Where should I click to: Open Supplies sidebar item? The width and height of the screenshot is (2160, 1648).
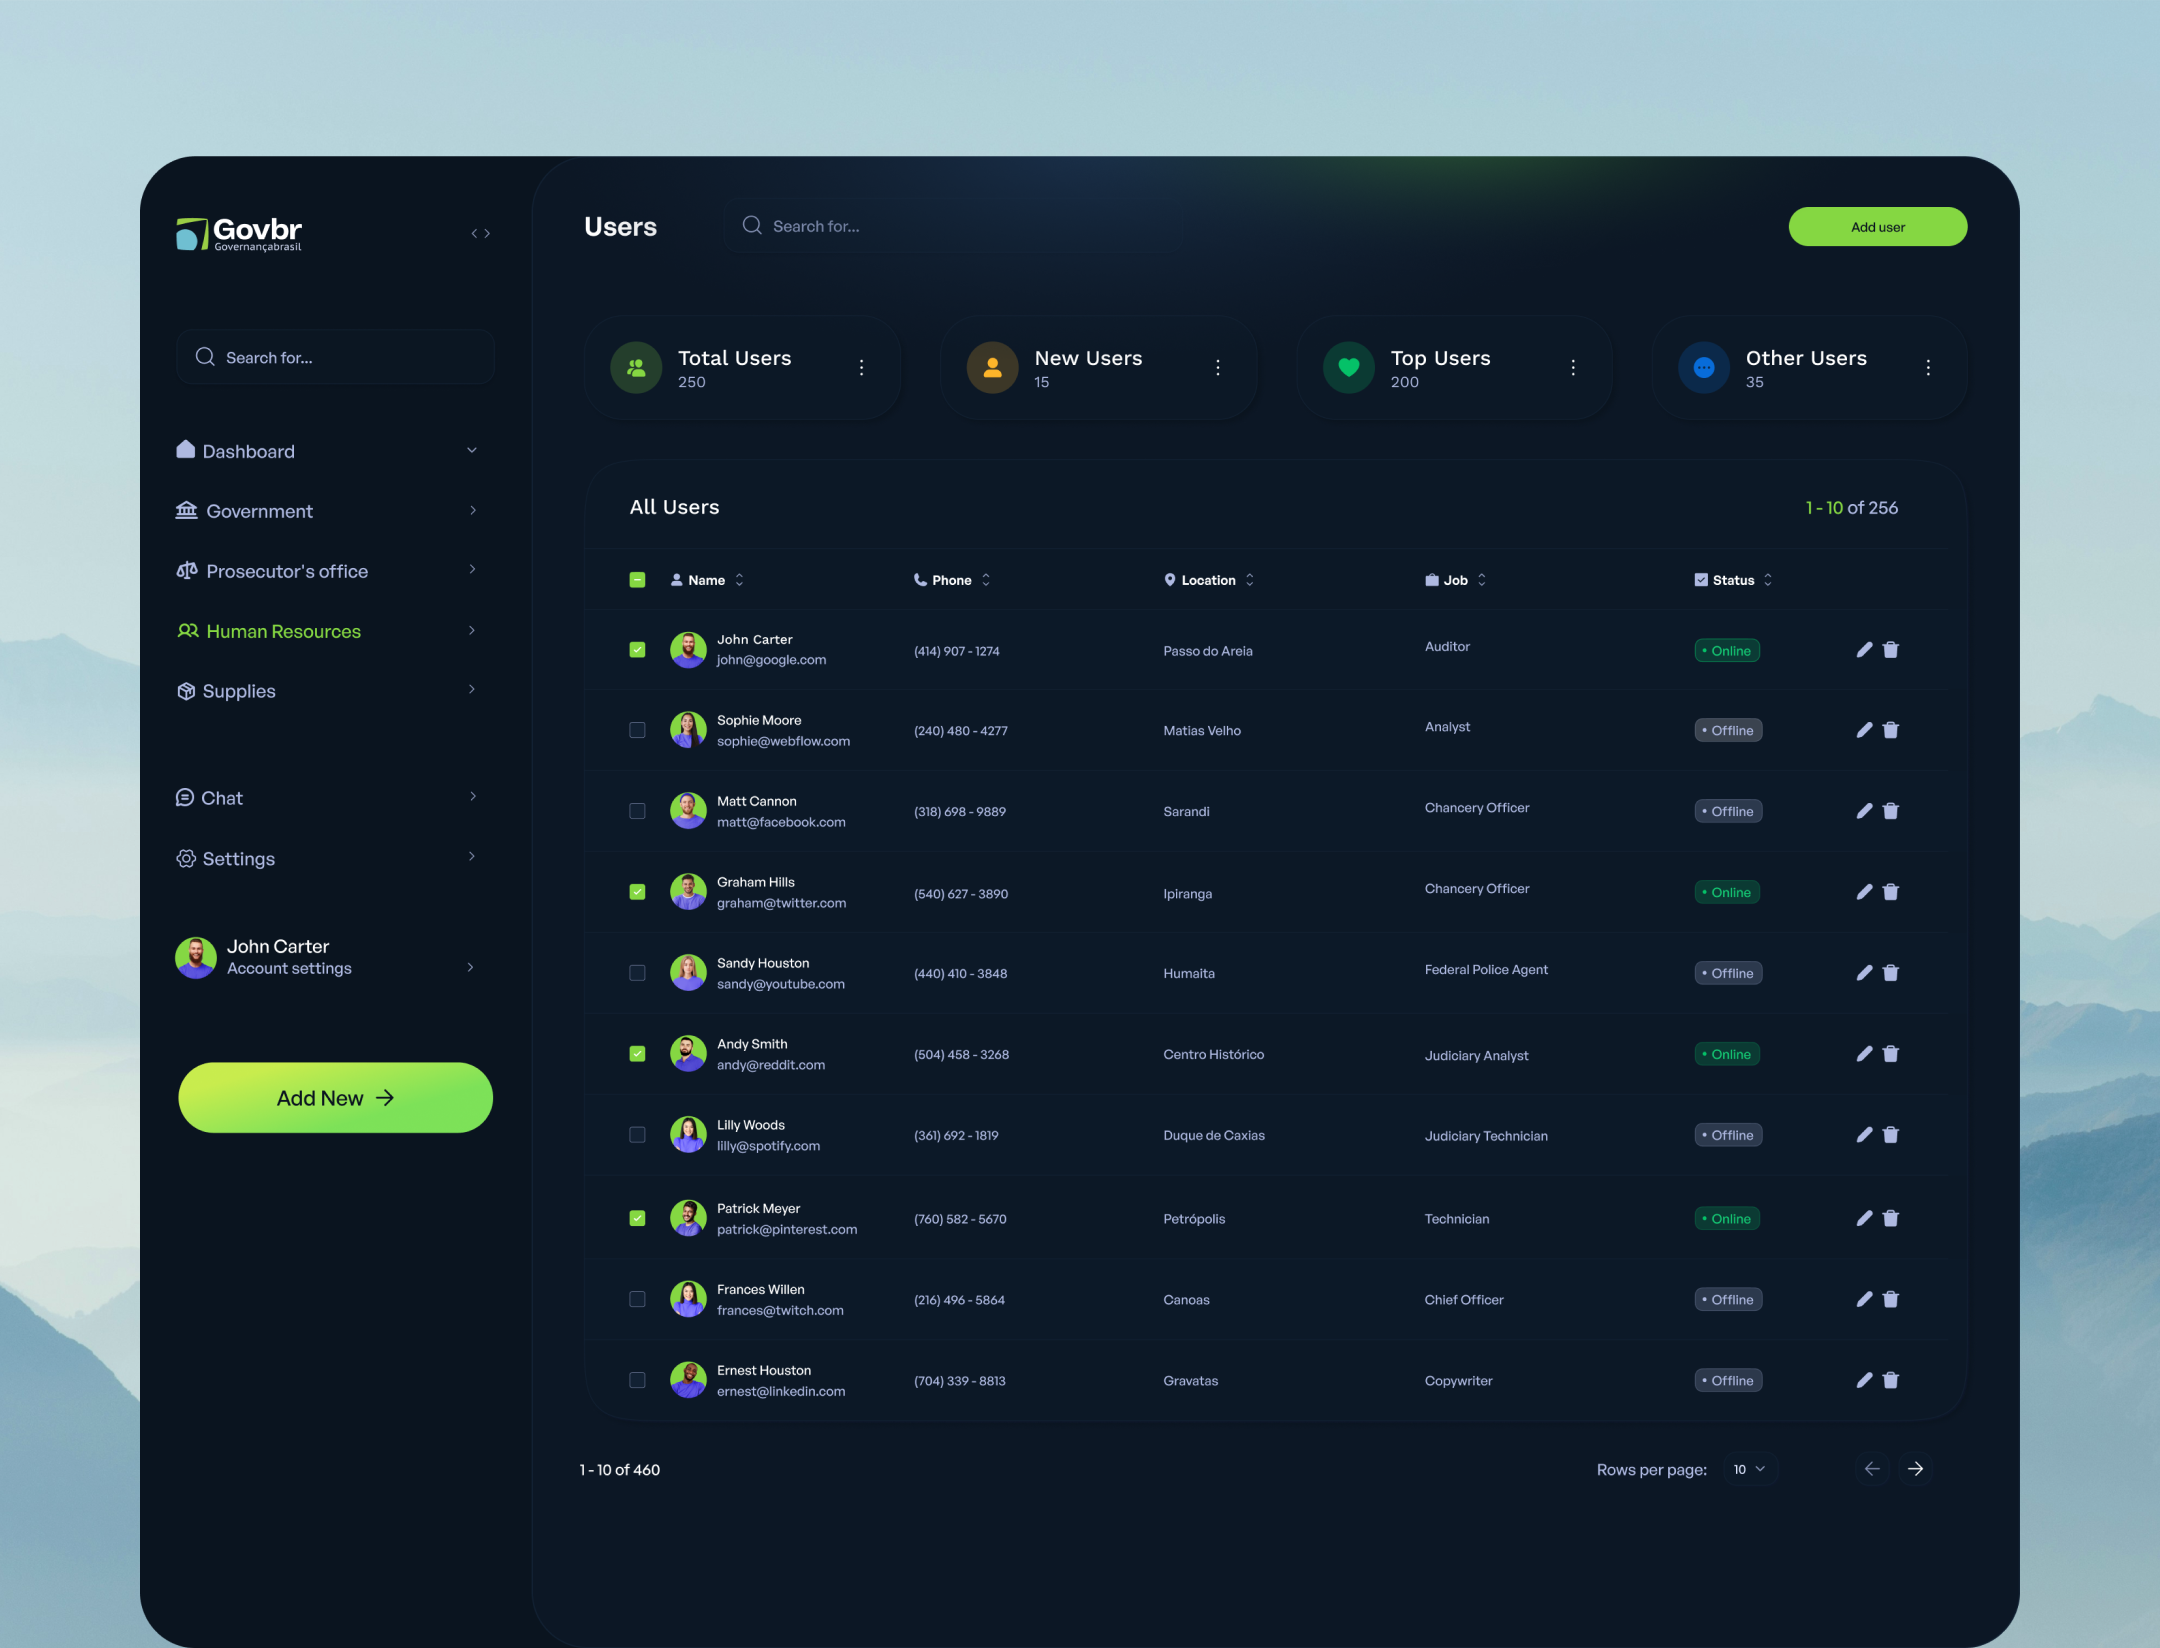coord(327,691)
